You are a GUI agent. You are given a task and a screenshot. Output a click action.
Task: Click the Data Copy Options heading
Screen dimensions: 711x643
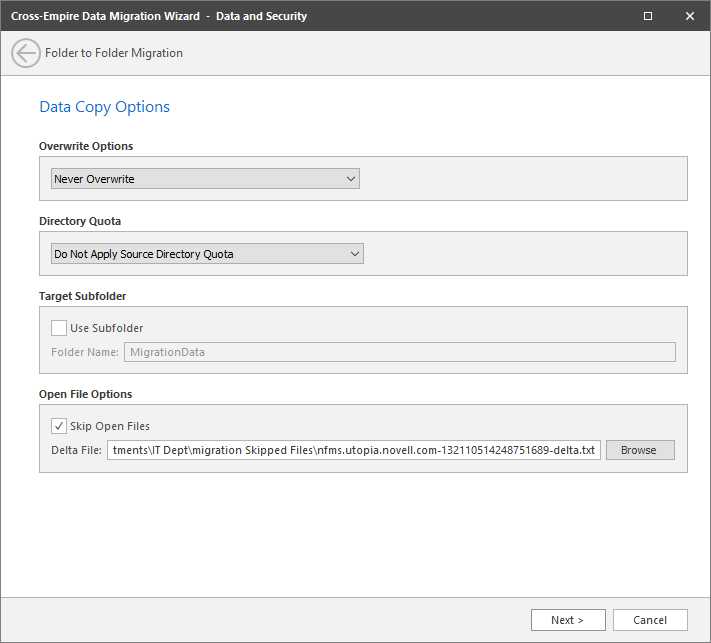point(104,107)
